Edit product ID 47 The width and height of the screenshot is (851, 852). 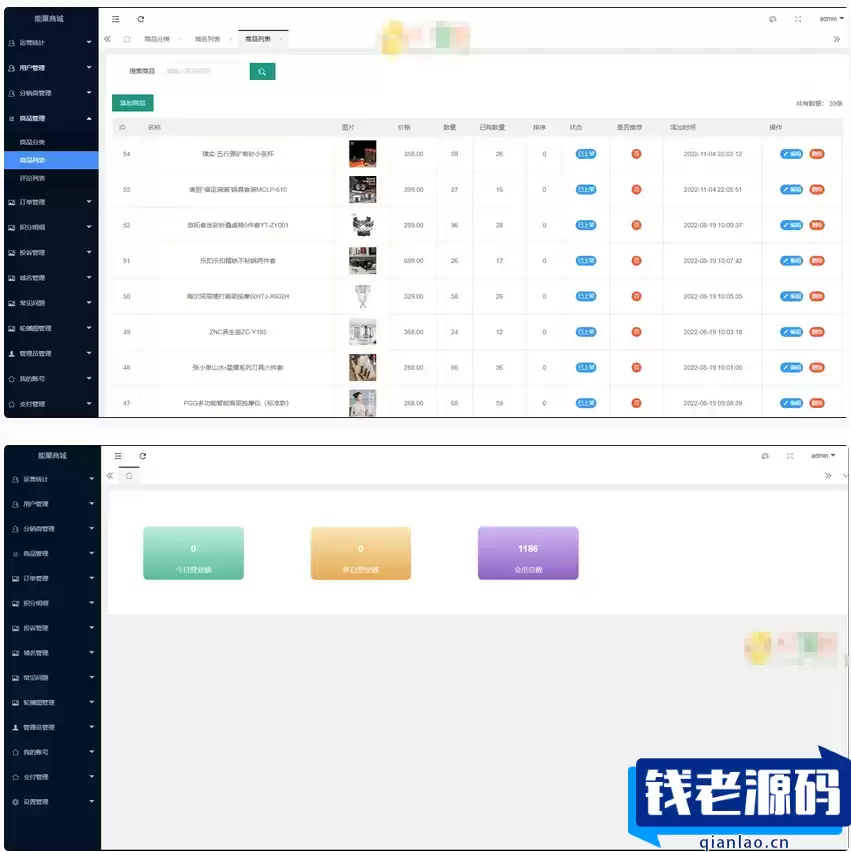click(791, 403)
